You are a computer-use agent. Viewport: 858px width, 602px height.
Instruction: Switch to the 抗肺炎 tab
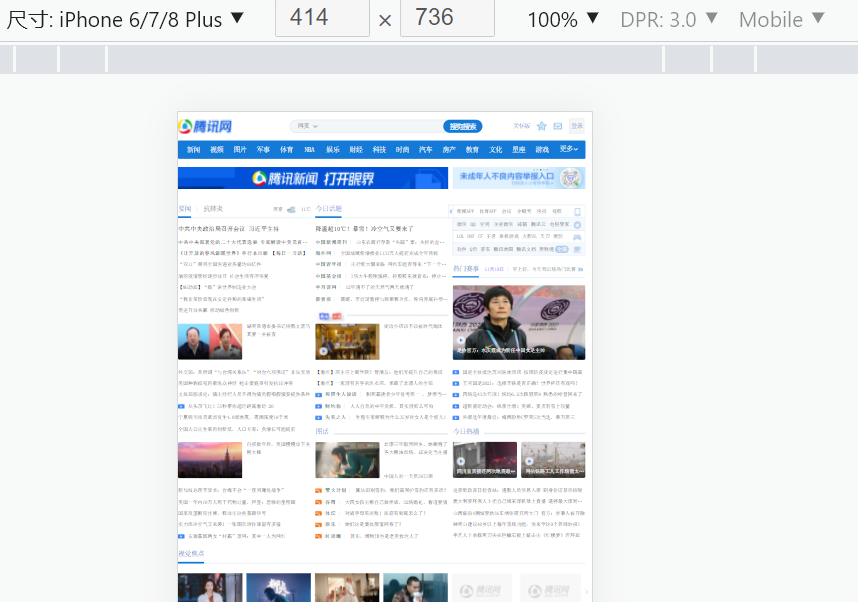coord(213,209)
